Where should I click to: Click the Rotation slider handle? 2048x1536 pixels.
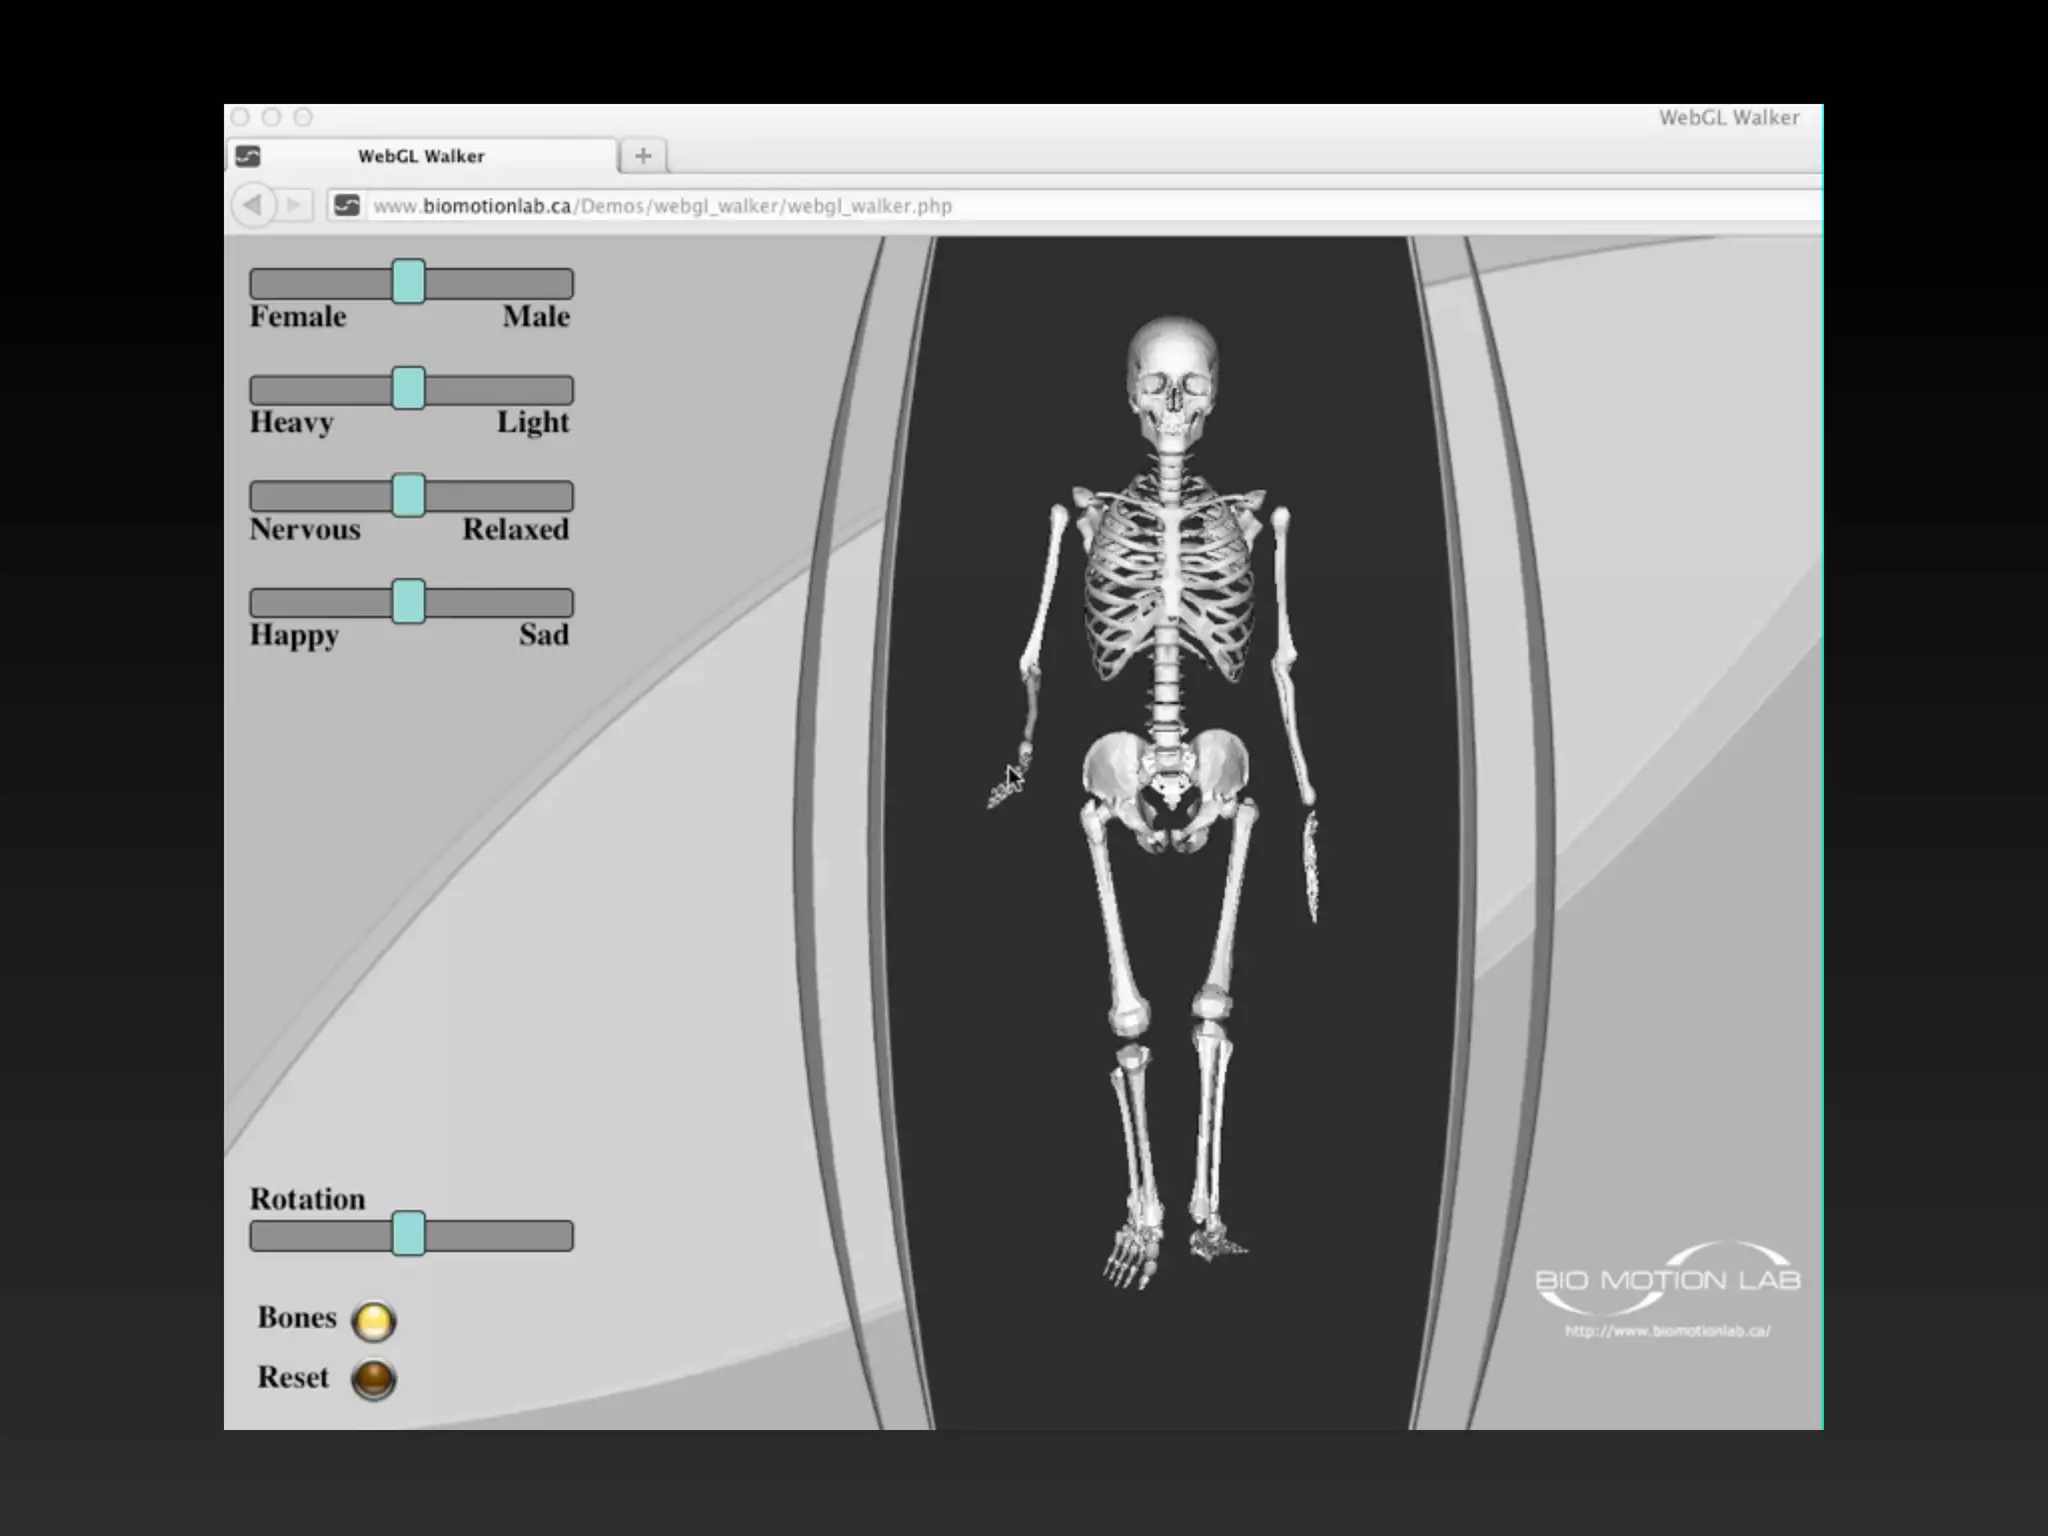tap(408, 1234)
